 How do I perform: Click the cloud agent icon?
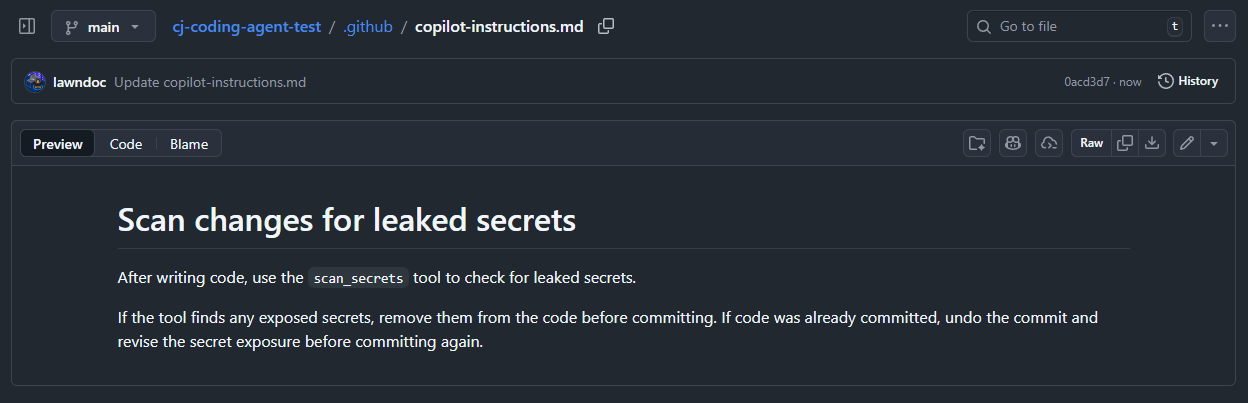click(x=1049, y=143)
